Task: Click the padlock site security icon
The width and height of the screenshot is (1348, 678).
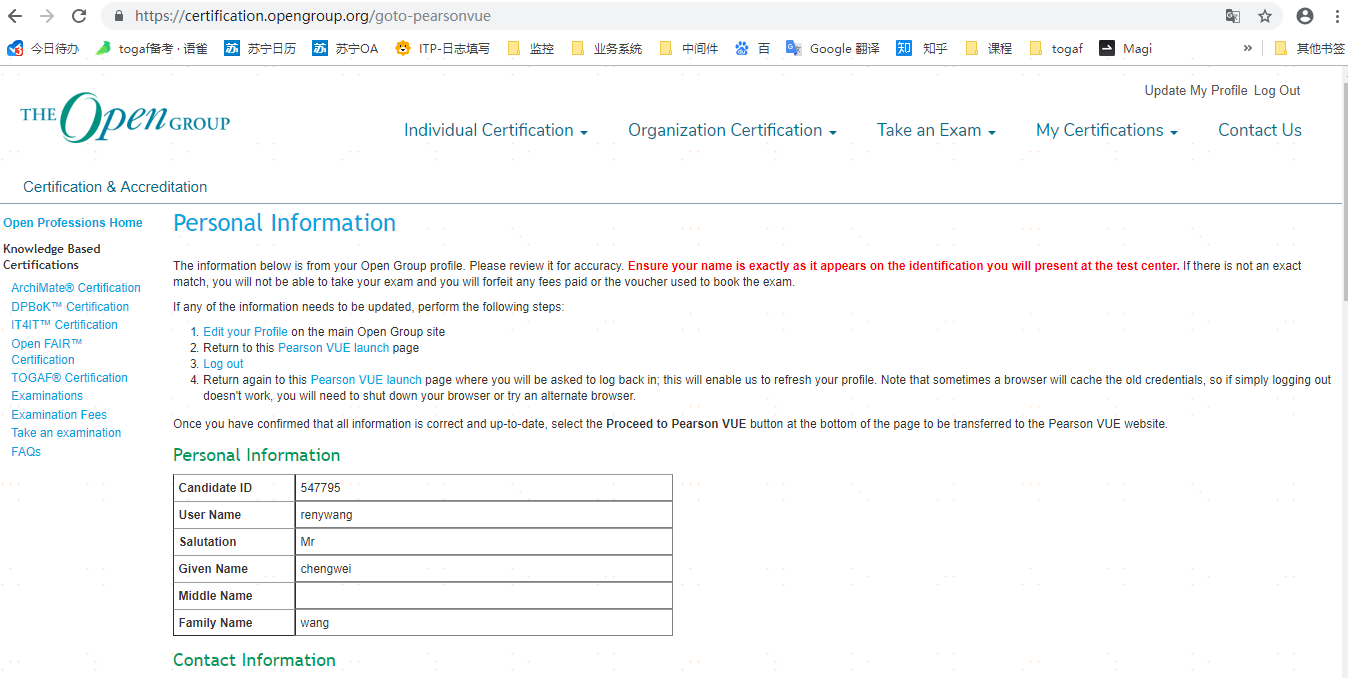Action: [119, 16]
